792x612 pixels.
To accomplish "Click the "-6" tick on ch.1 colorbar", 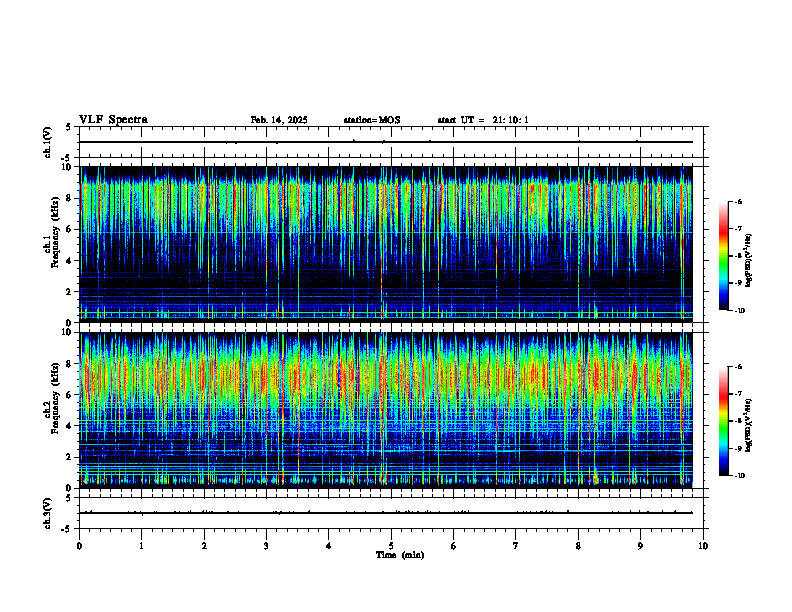I will (737, 202).
